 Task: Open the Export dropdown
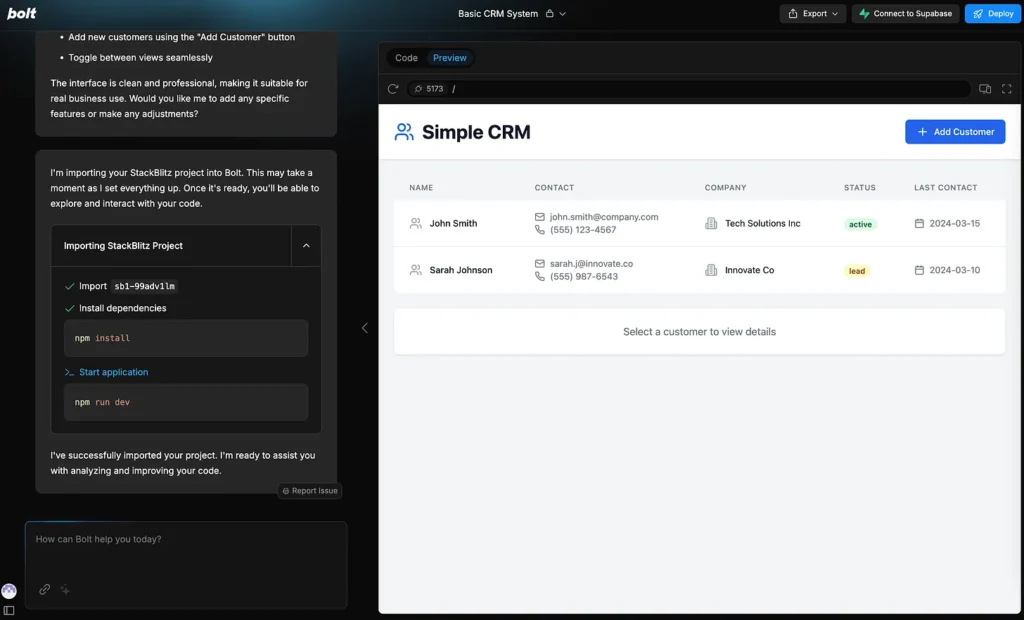(x=812, y=14)
